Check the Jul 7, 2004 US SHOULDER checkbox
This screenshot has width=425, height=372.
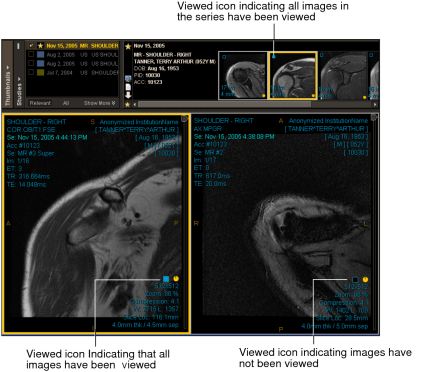pyautogui.click(x=31, y=72)
